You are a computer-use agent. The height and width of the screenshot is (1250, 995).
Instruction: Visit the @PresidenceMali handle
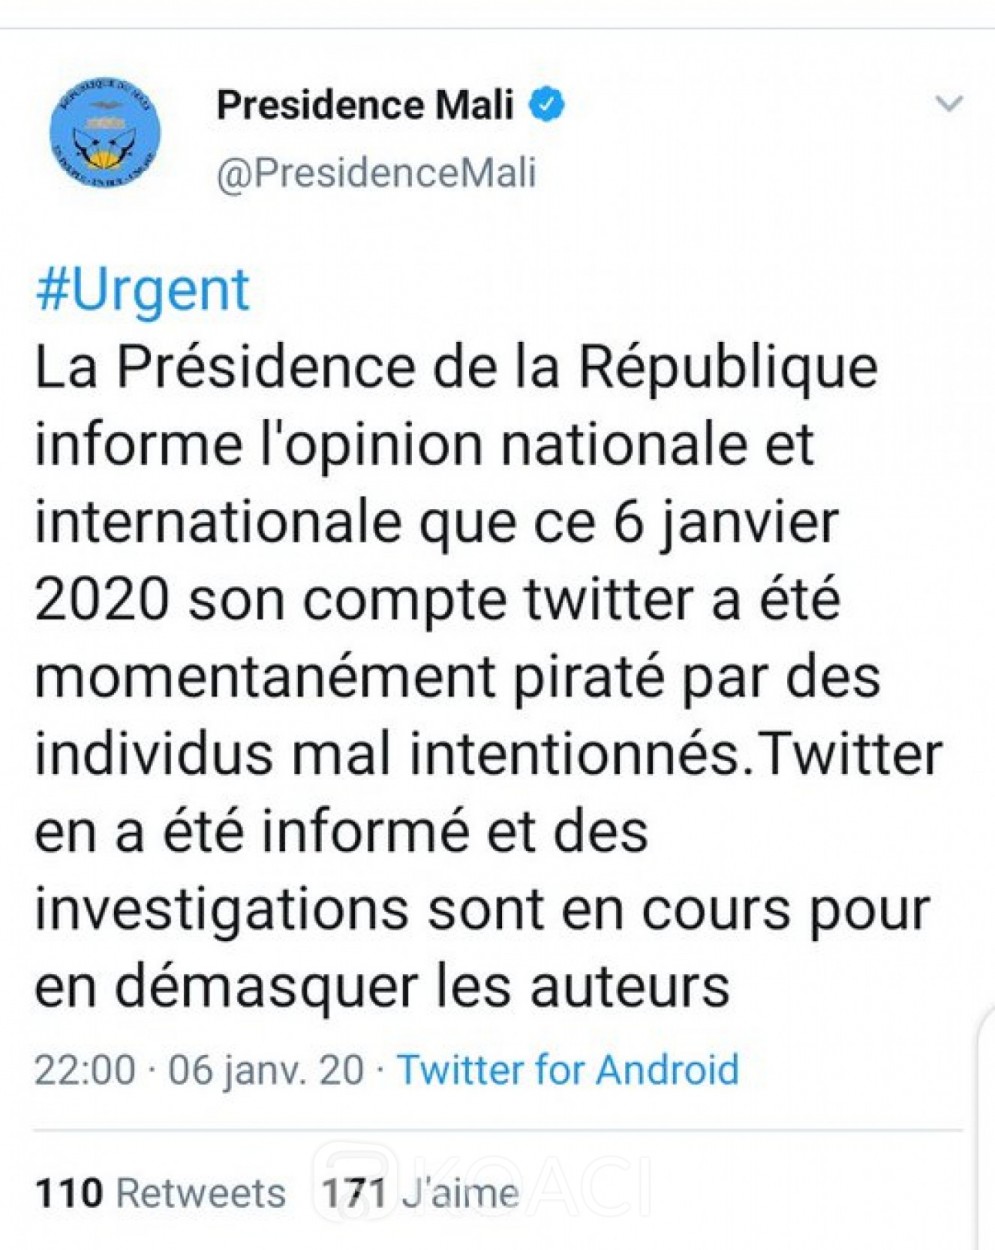coord(376,172)
